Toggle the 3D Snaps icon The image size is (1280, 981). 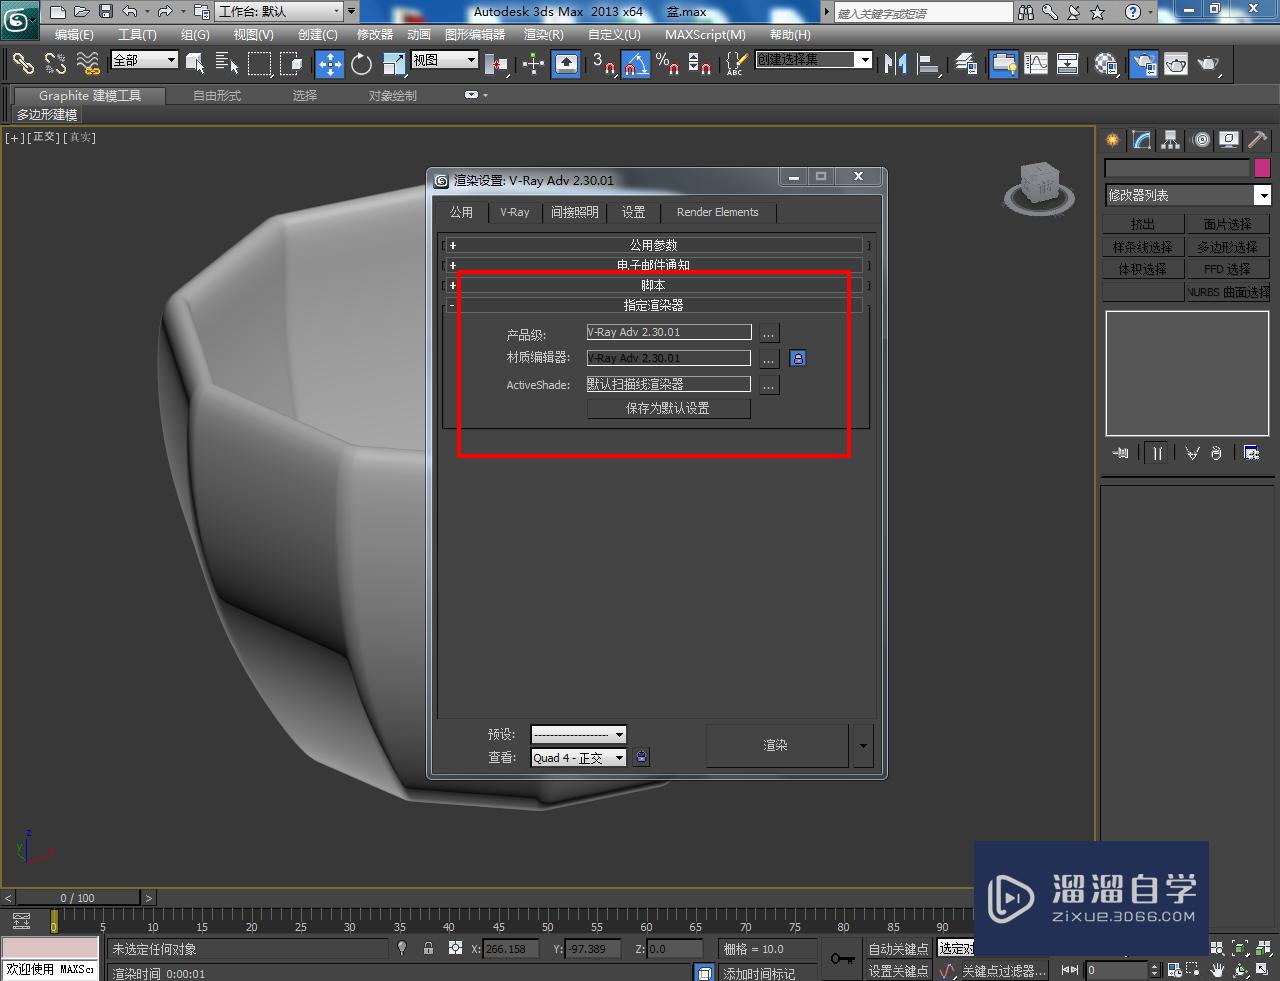click(x=604, y=64)
